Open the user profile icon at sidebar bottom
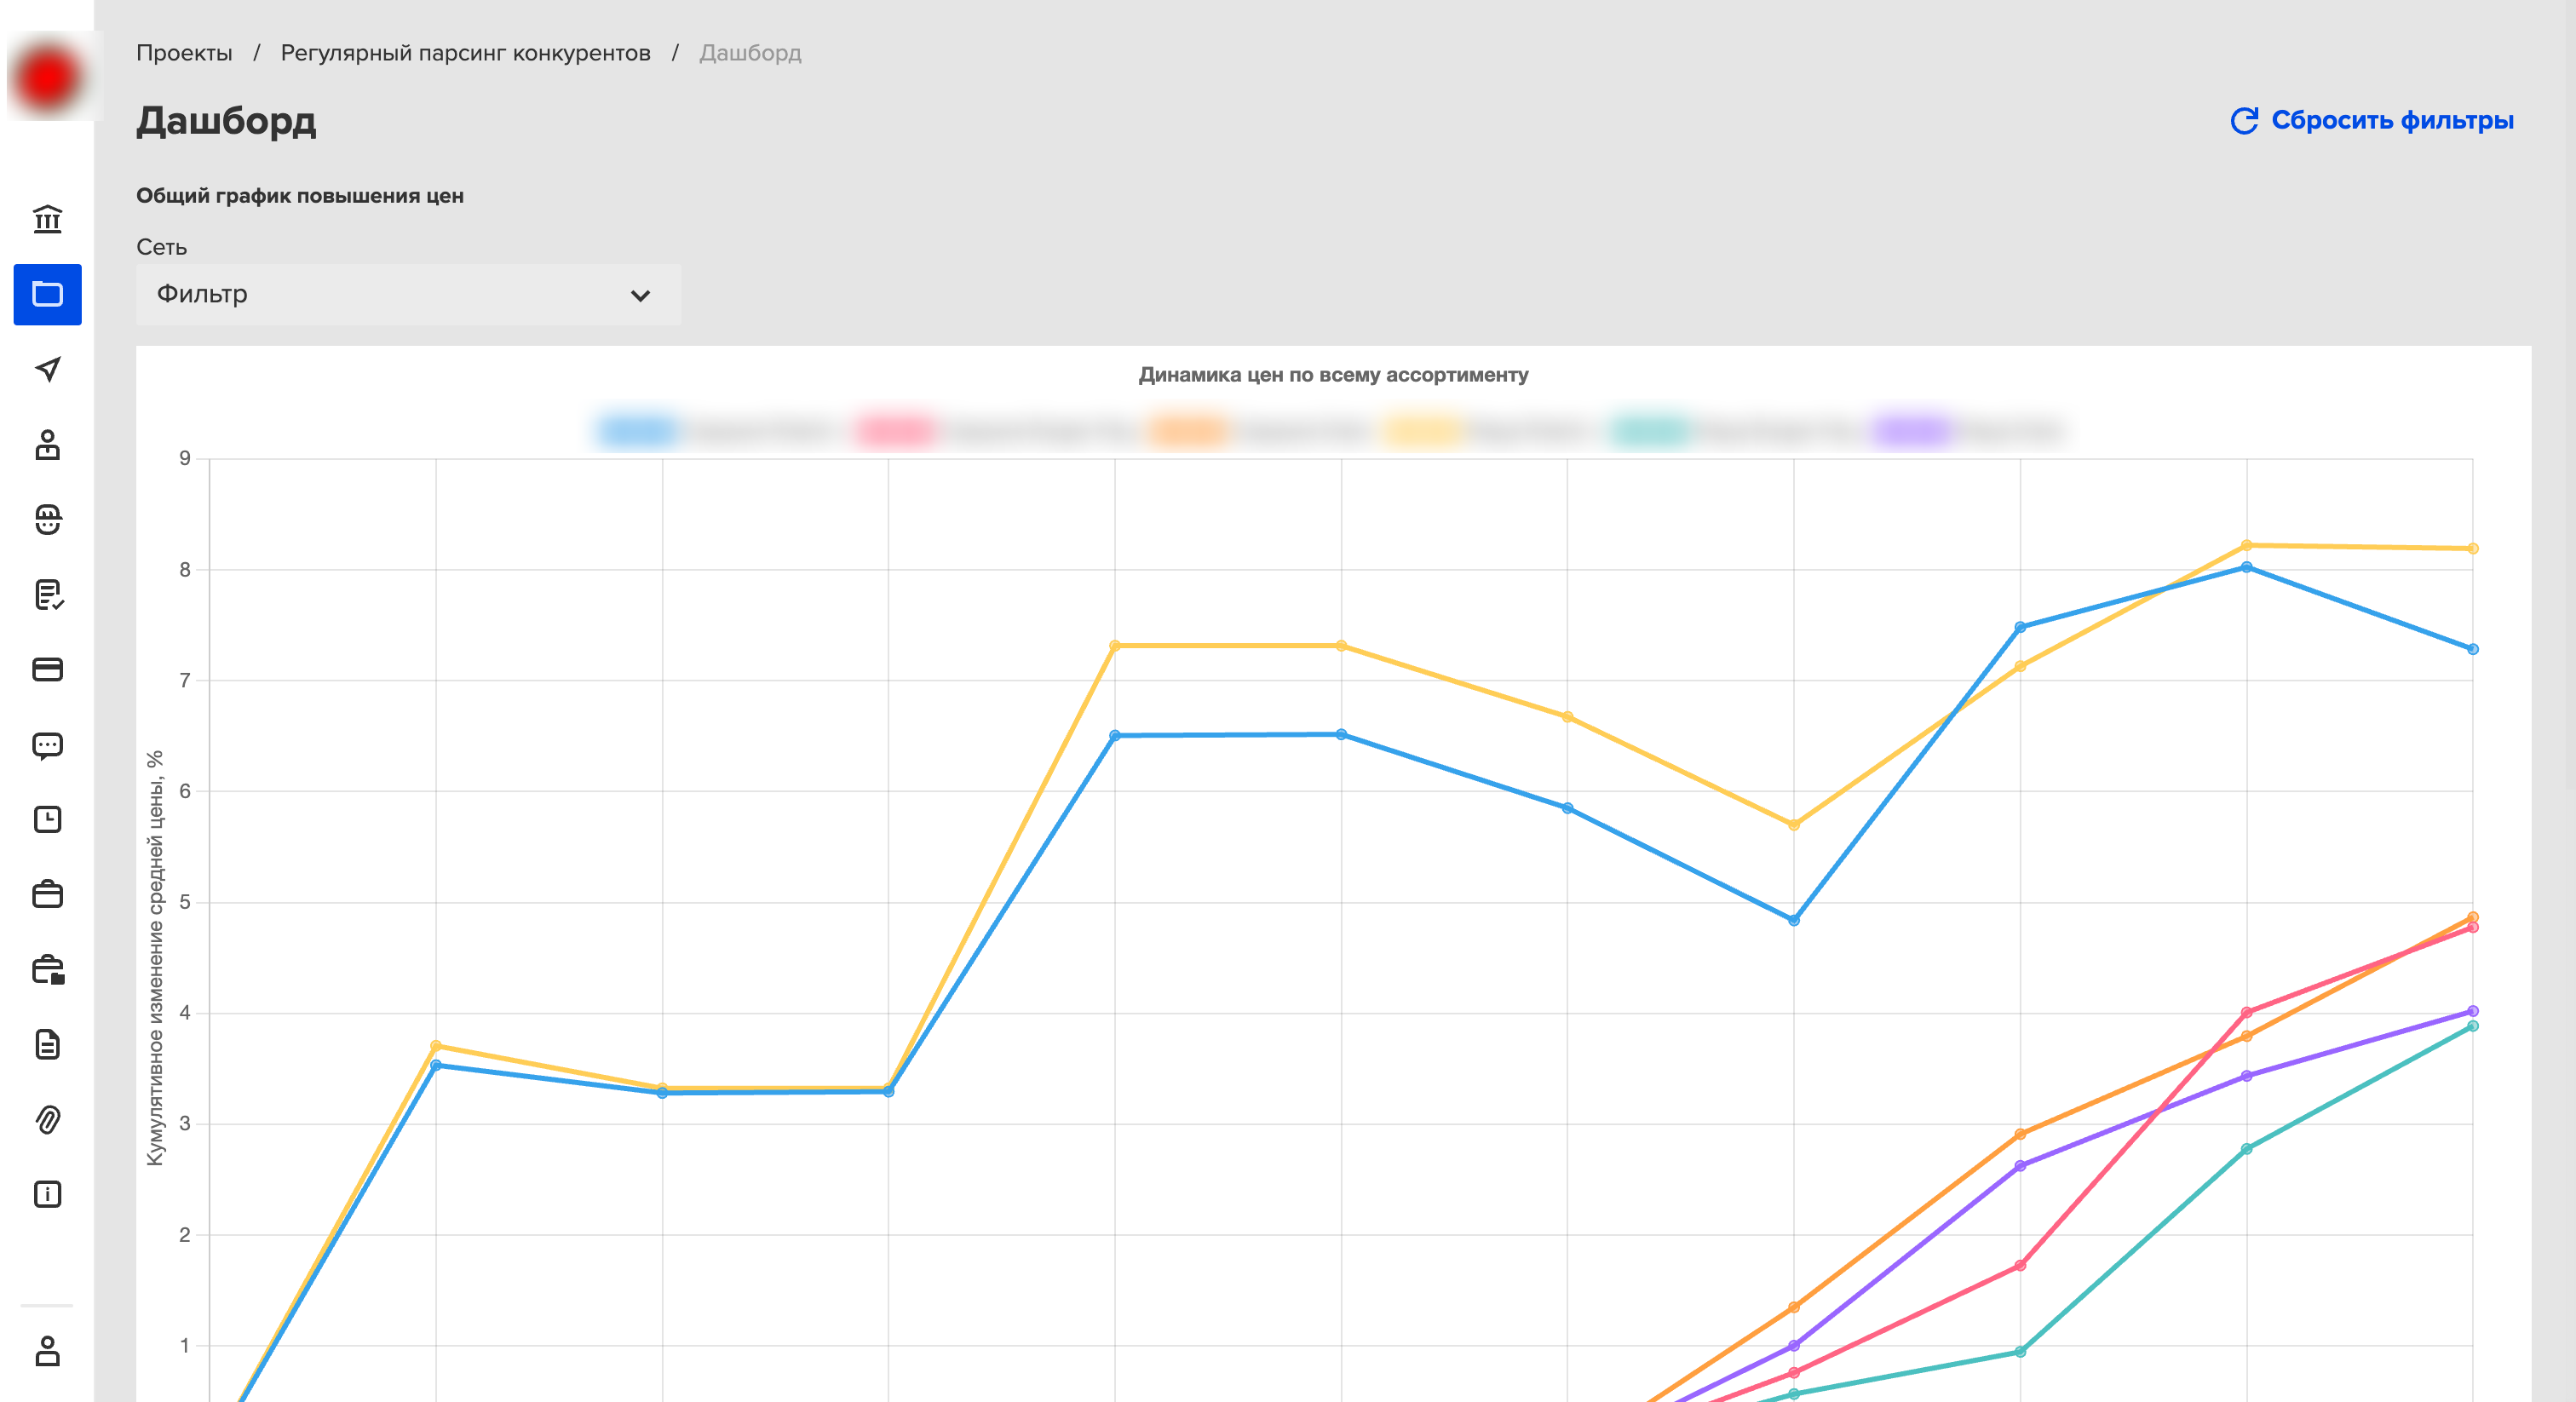Screen dimensions: 2576x1402 47,1351
